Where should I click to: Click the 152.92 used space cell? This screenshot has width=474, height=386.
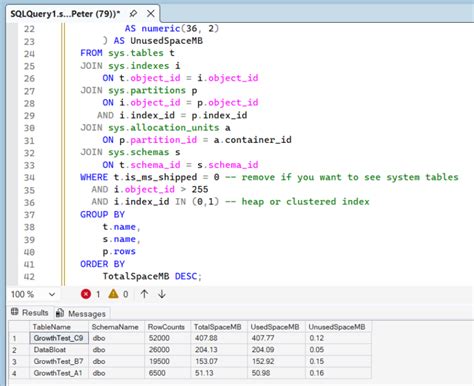(276, 361)
